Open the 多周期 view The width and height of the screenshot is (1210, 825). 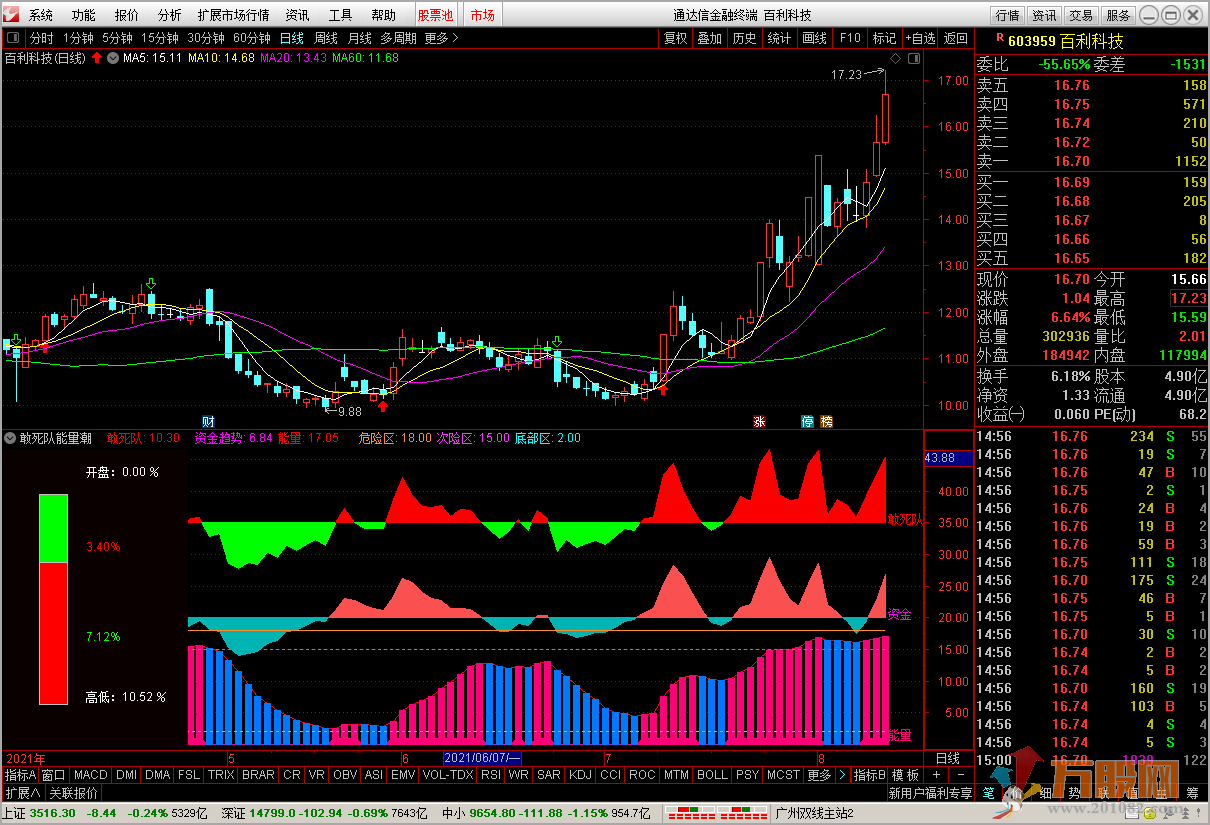click(x=399, y=38)
